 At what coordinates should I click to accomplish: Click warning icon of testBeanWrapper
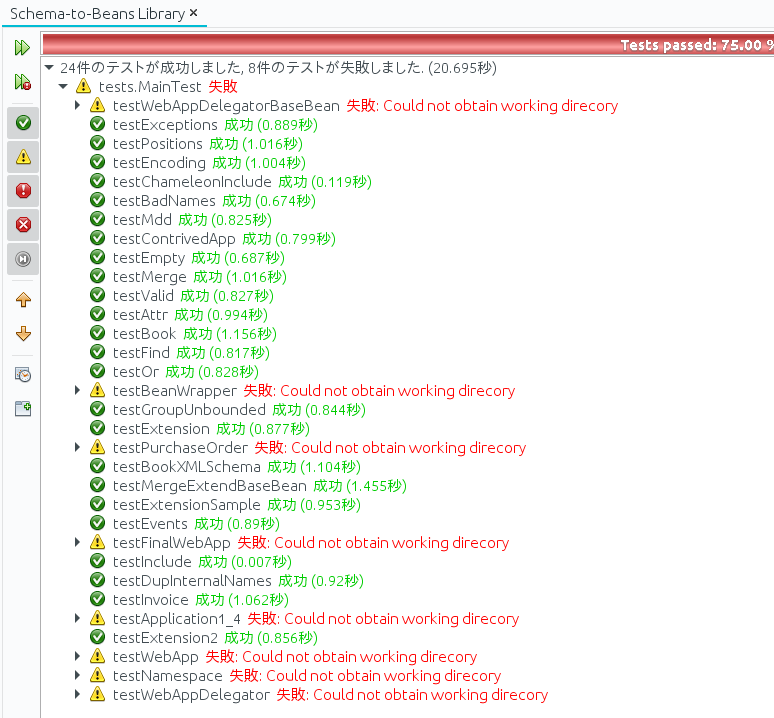point(98,390)
